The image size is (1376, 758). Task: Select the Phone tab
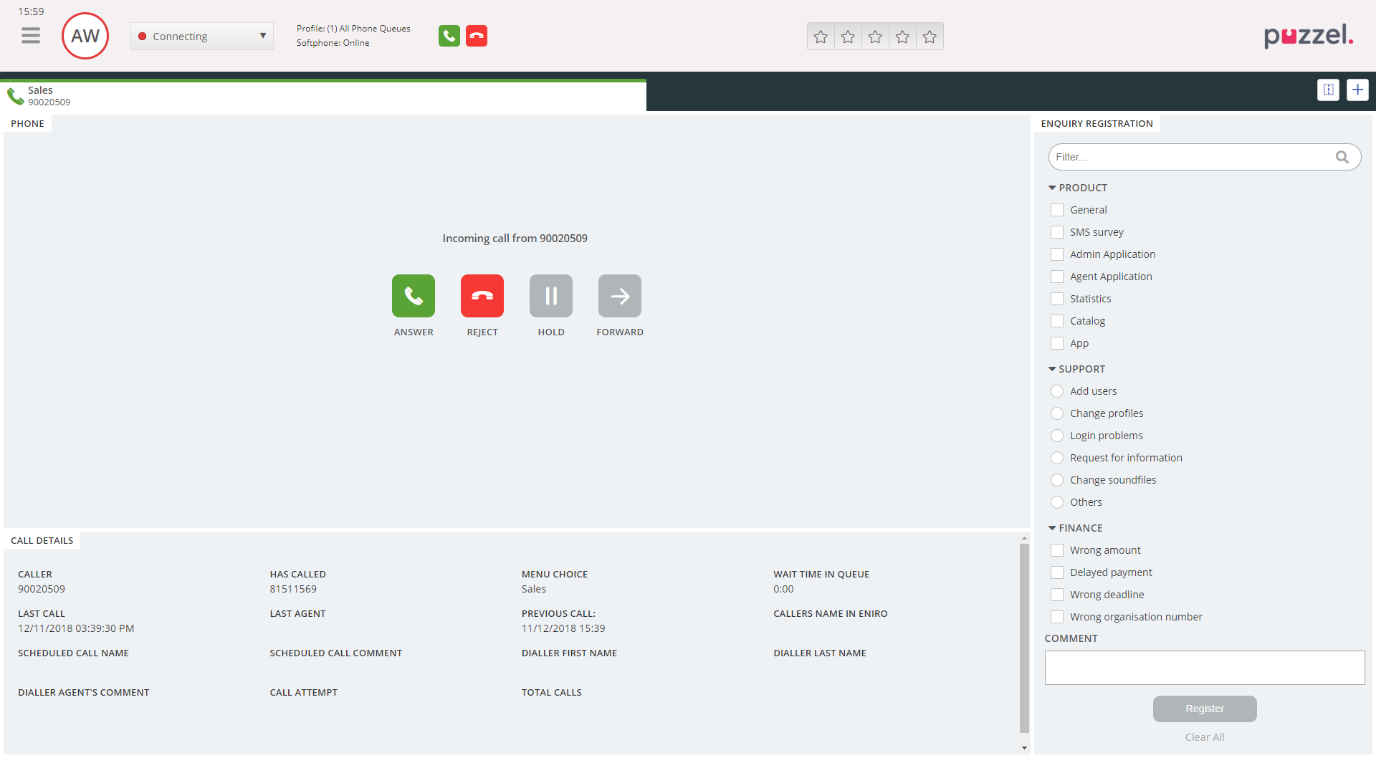(x=27, y=123)
